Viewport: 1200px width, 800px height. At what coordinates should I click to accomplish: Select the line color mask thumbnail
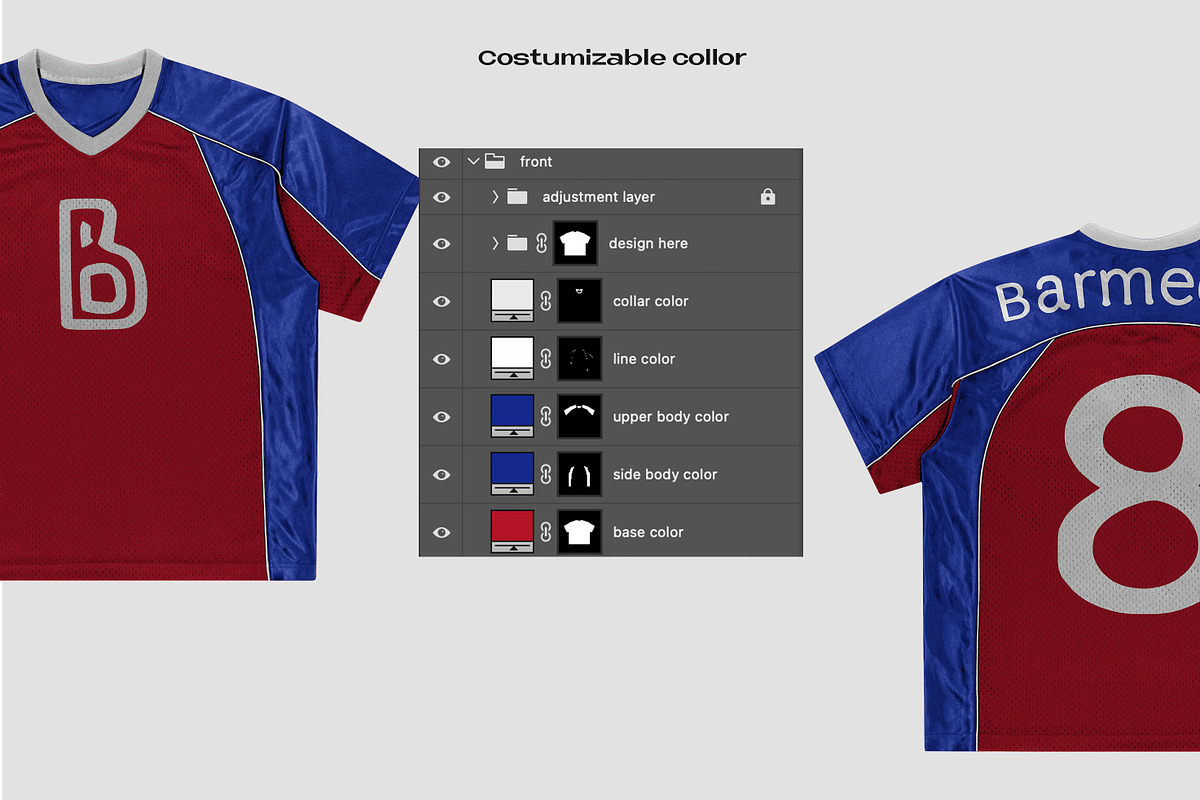[579, 359]
